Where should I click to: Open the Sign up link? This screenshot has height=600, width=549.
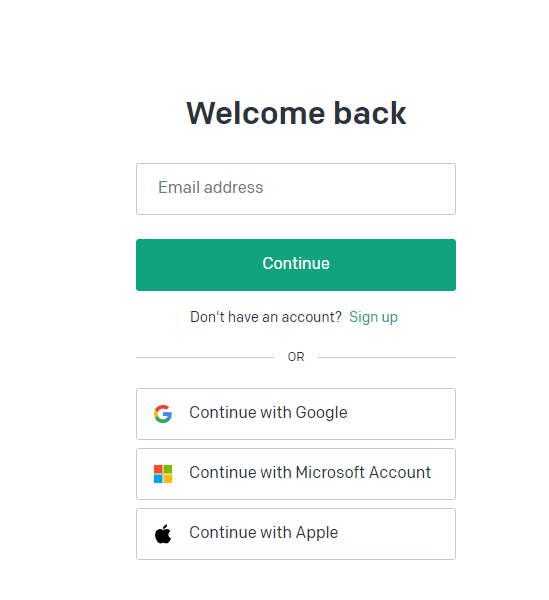click(x=373, y=317)
